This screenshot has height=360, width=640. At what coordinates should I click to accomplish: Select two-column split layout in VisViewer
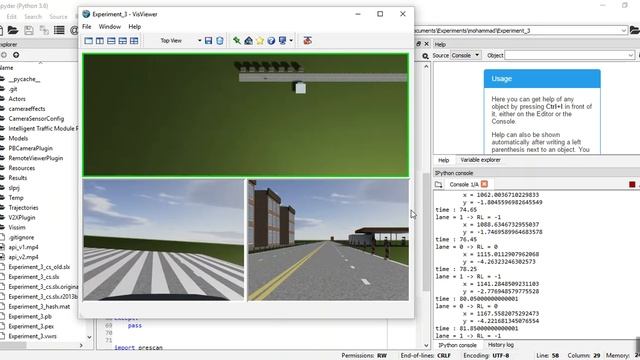click(100, 41)
